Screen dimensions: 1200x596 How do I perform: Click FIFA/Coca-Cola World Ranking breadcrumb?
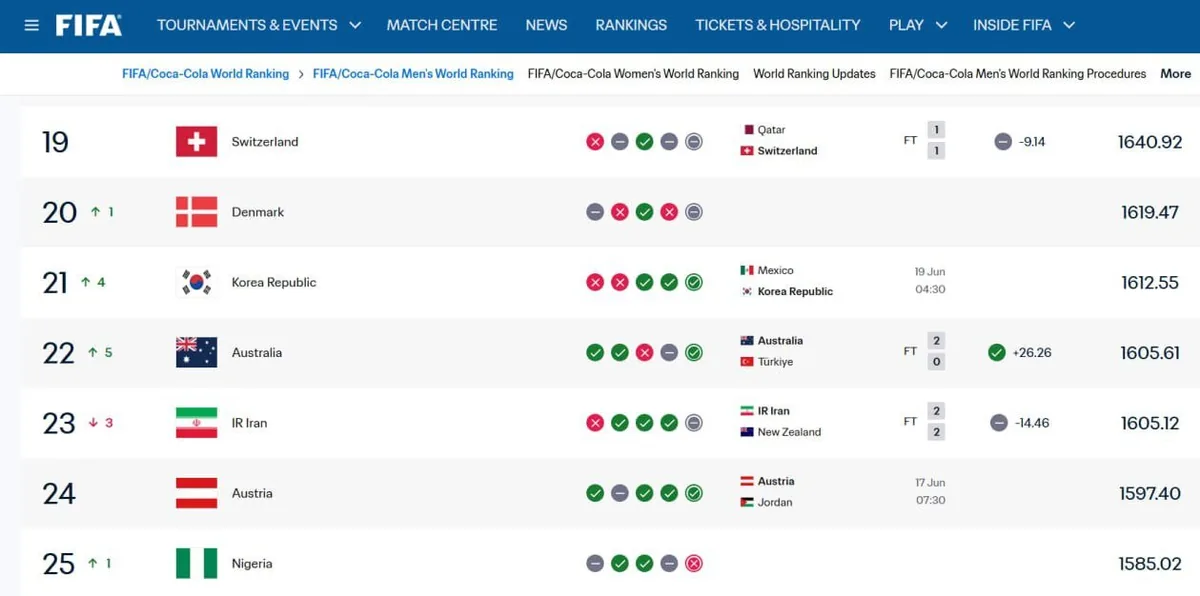[205, 74]
